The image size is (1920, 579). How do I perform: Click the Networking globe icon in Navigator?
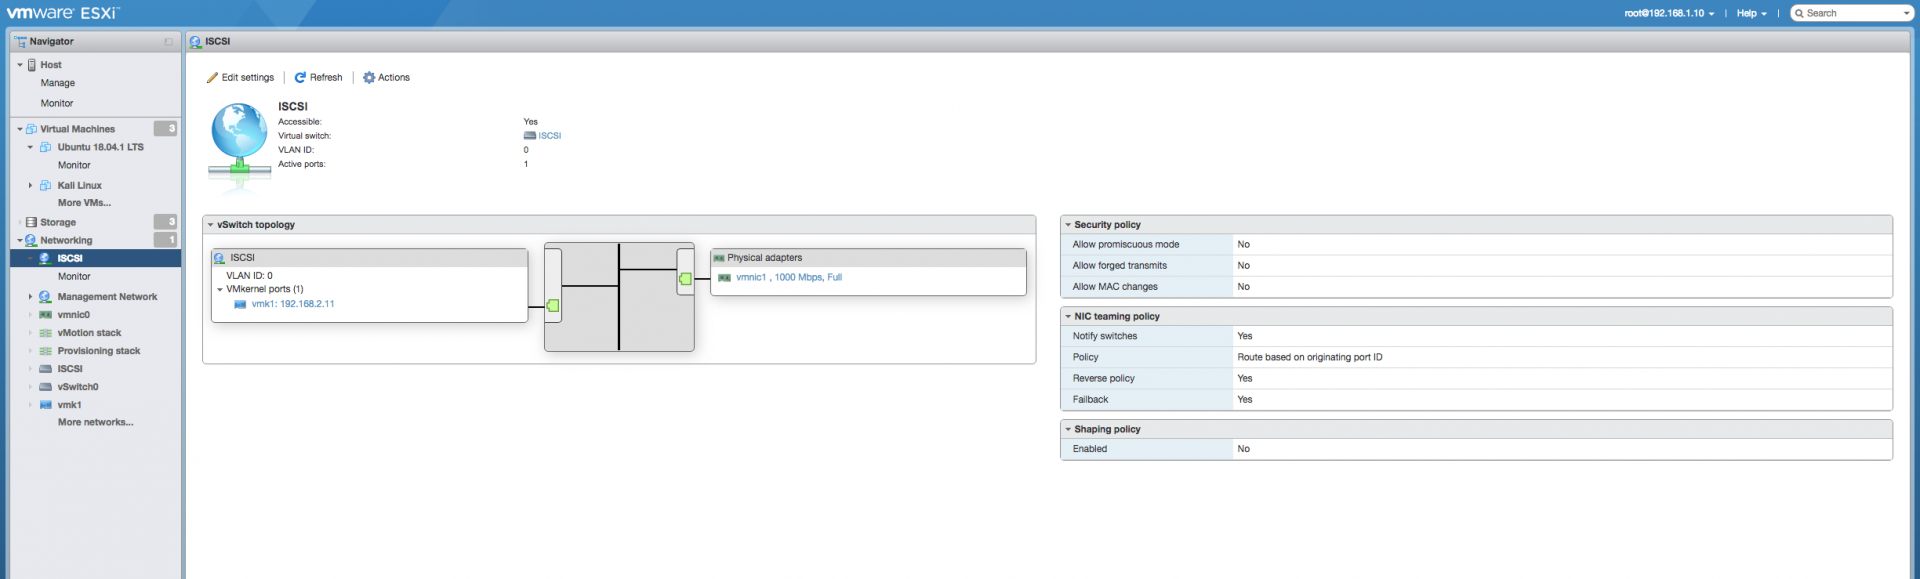point(31,241)
